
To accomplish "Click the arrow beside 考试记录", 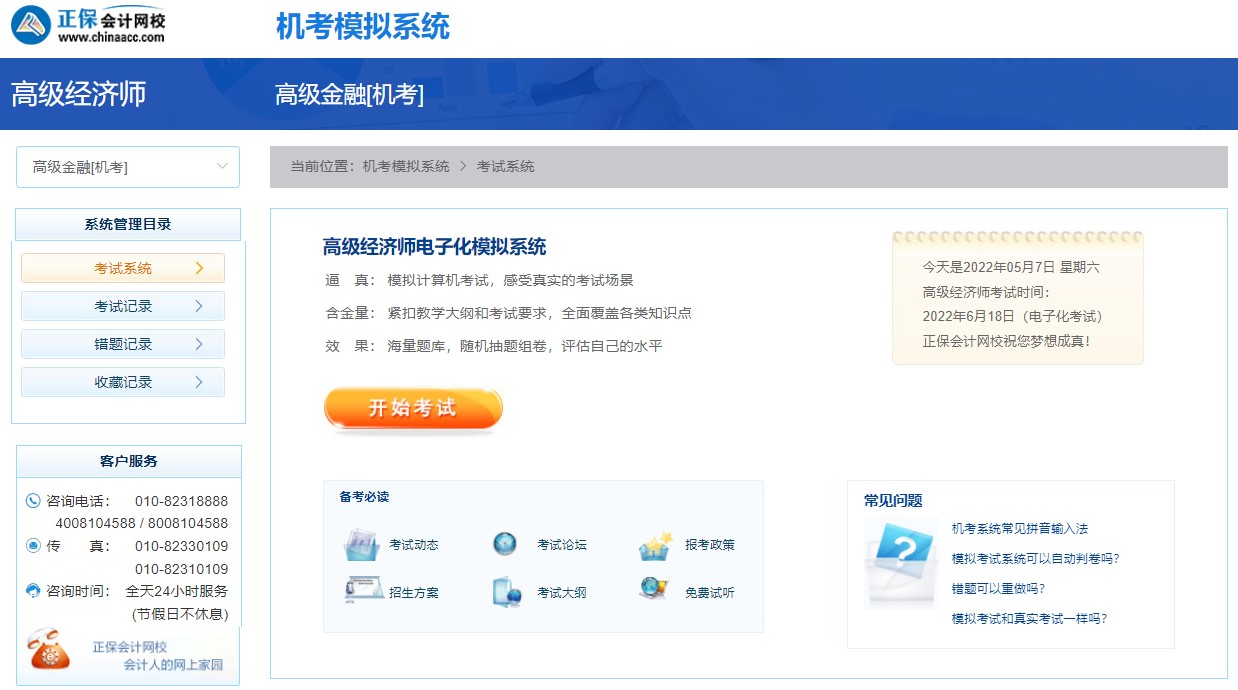I will pos(199,306).
